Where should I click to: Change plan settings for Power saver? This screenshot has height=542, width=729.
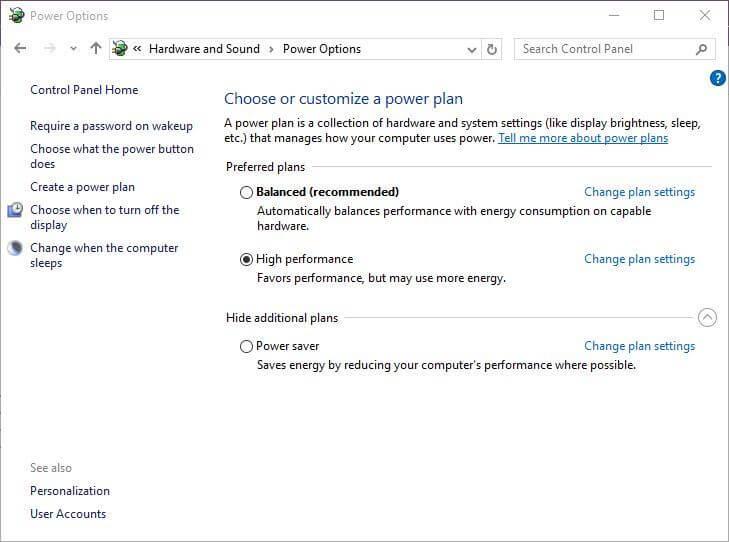coord(639,346)
